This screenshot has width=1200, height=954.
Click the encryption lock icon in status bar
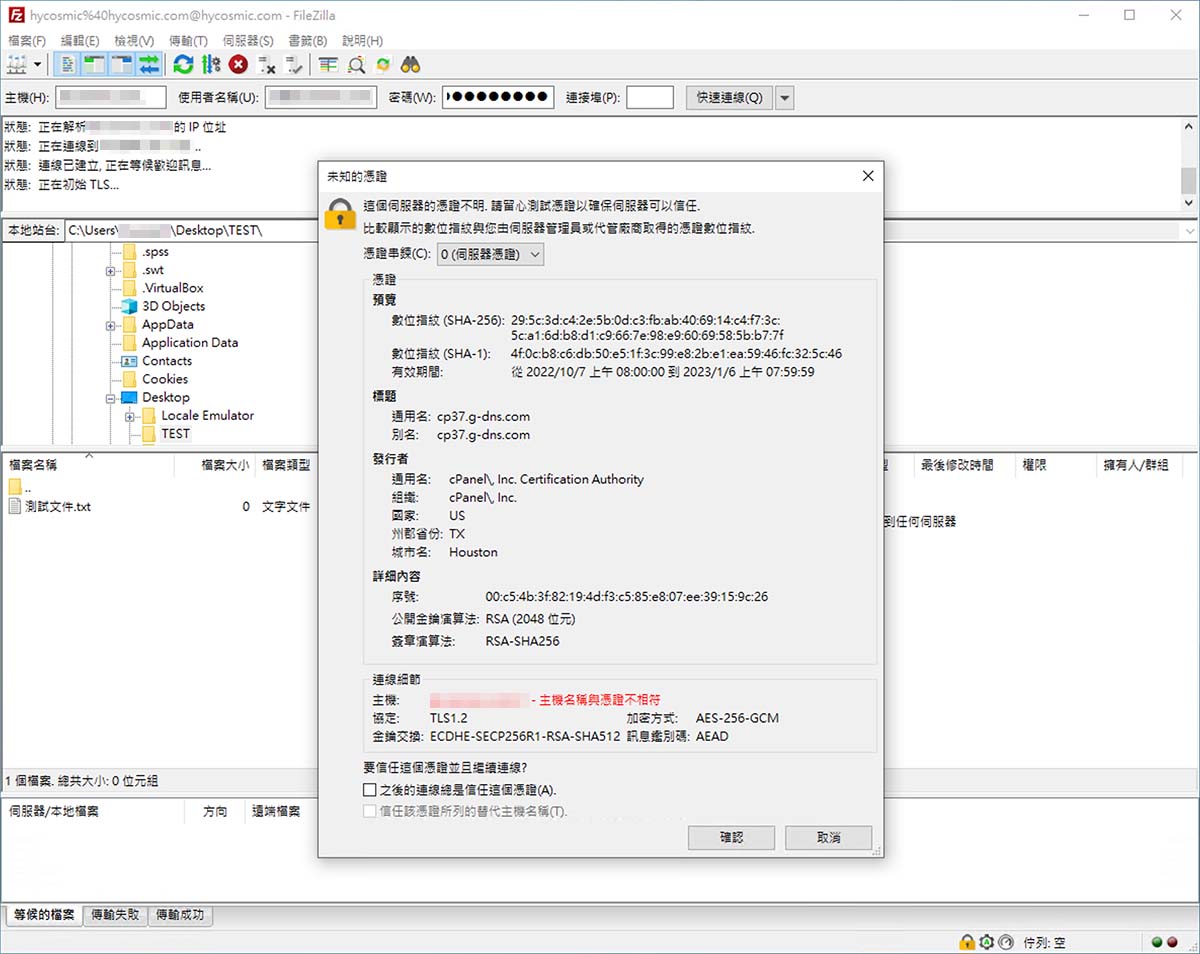click(967, 942)
